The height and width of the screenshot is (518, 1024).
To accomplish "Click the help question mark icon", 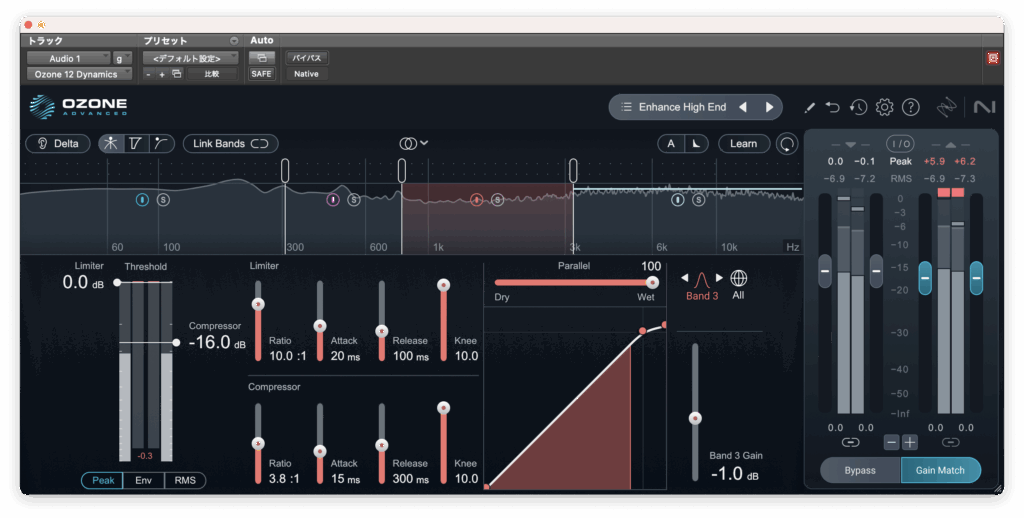I will [910, 107].
